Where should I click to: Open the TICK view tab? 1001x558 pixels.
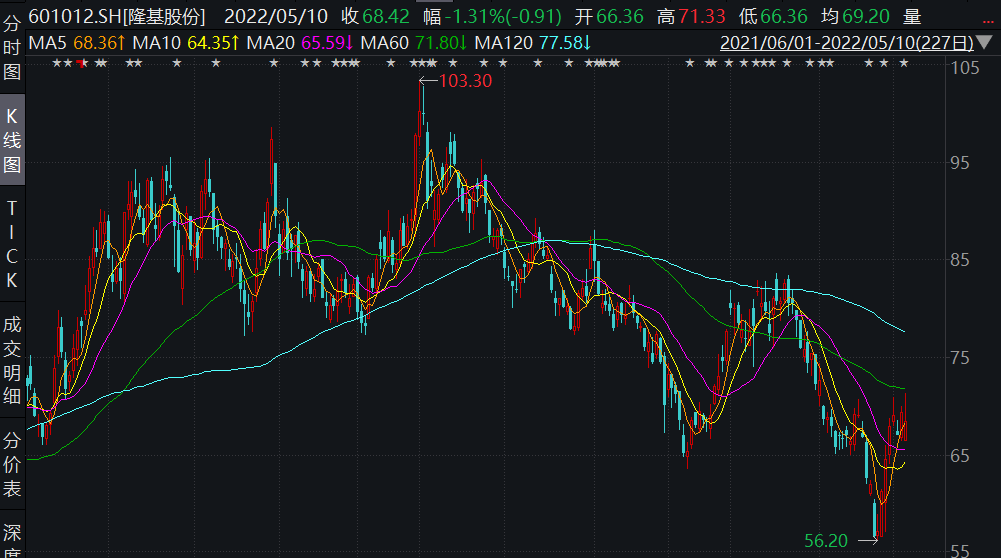pyautogui.click(x=12, y=244)
